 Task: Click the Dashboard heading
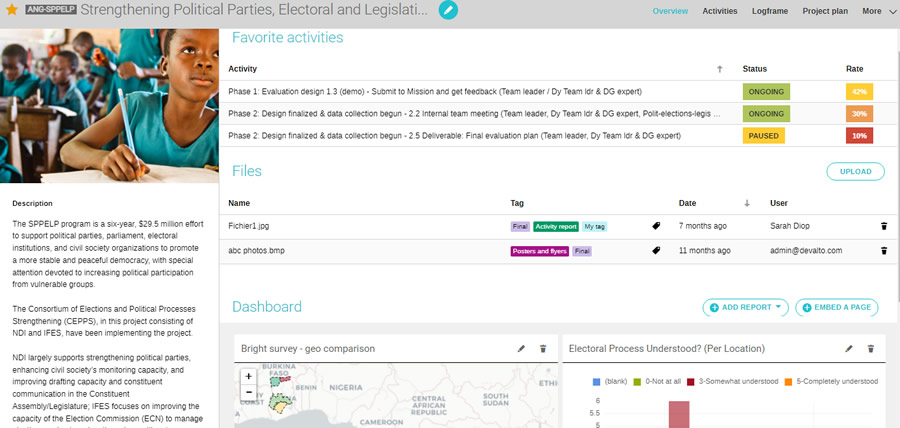[x=267, y=307]
